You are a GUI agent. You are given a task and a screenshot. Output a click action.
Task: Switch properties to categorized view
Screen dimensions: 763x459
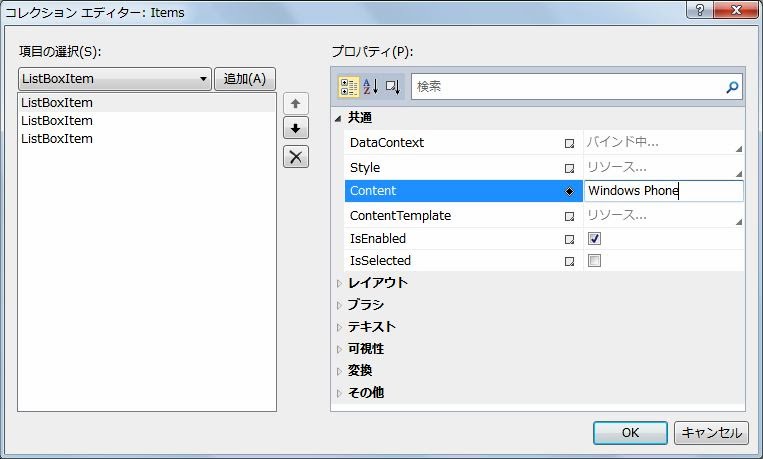click(349, 87)
